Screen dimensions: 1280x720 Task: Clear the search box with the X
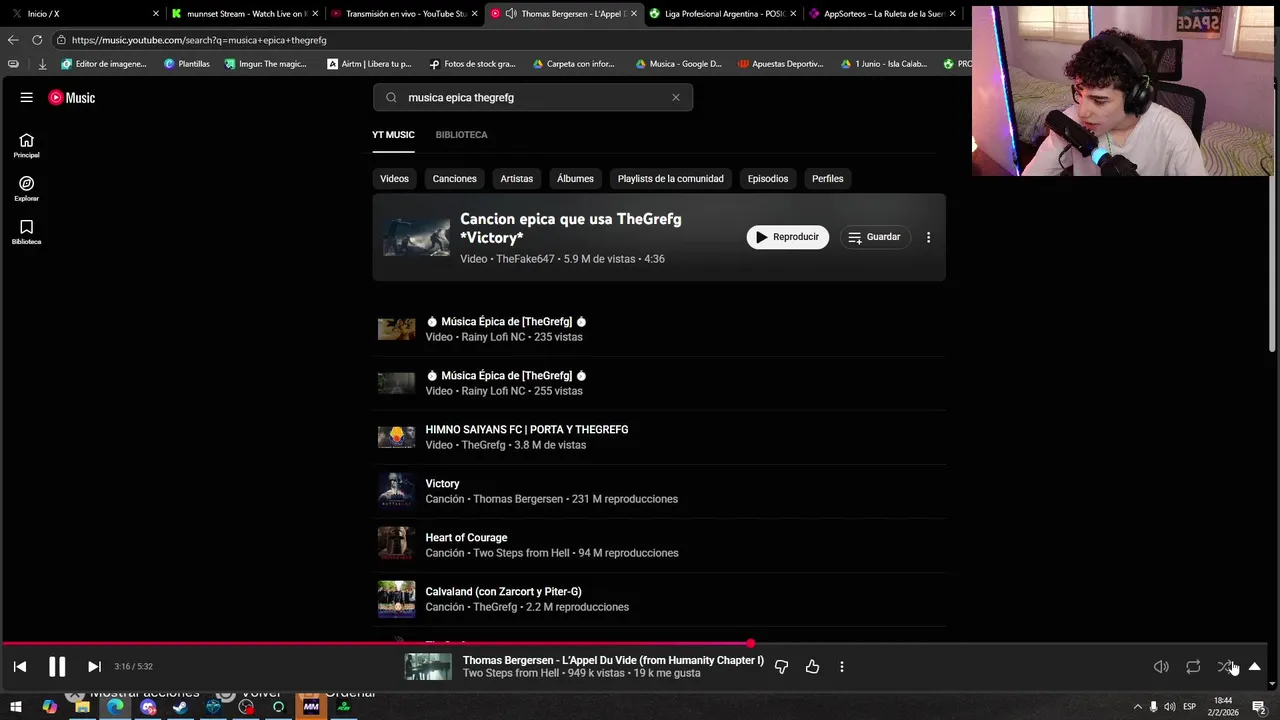(676, 97)
